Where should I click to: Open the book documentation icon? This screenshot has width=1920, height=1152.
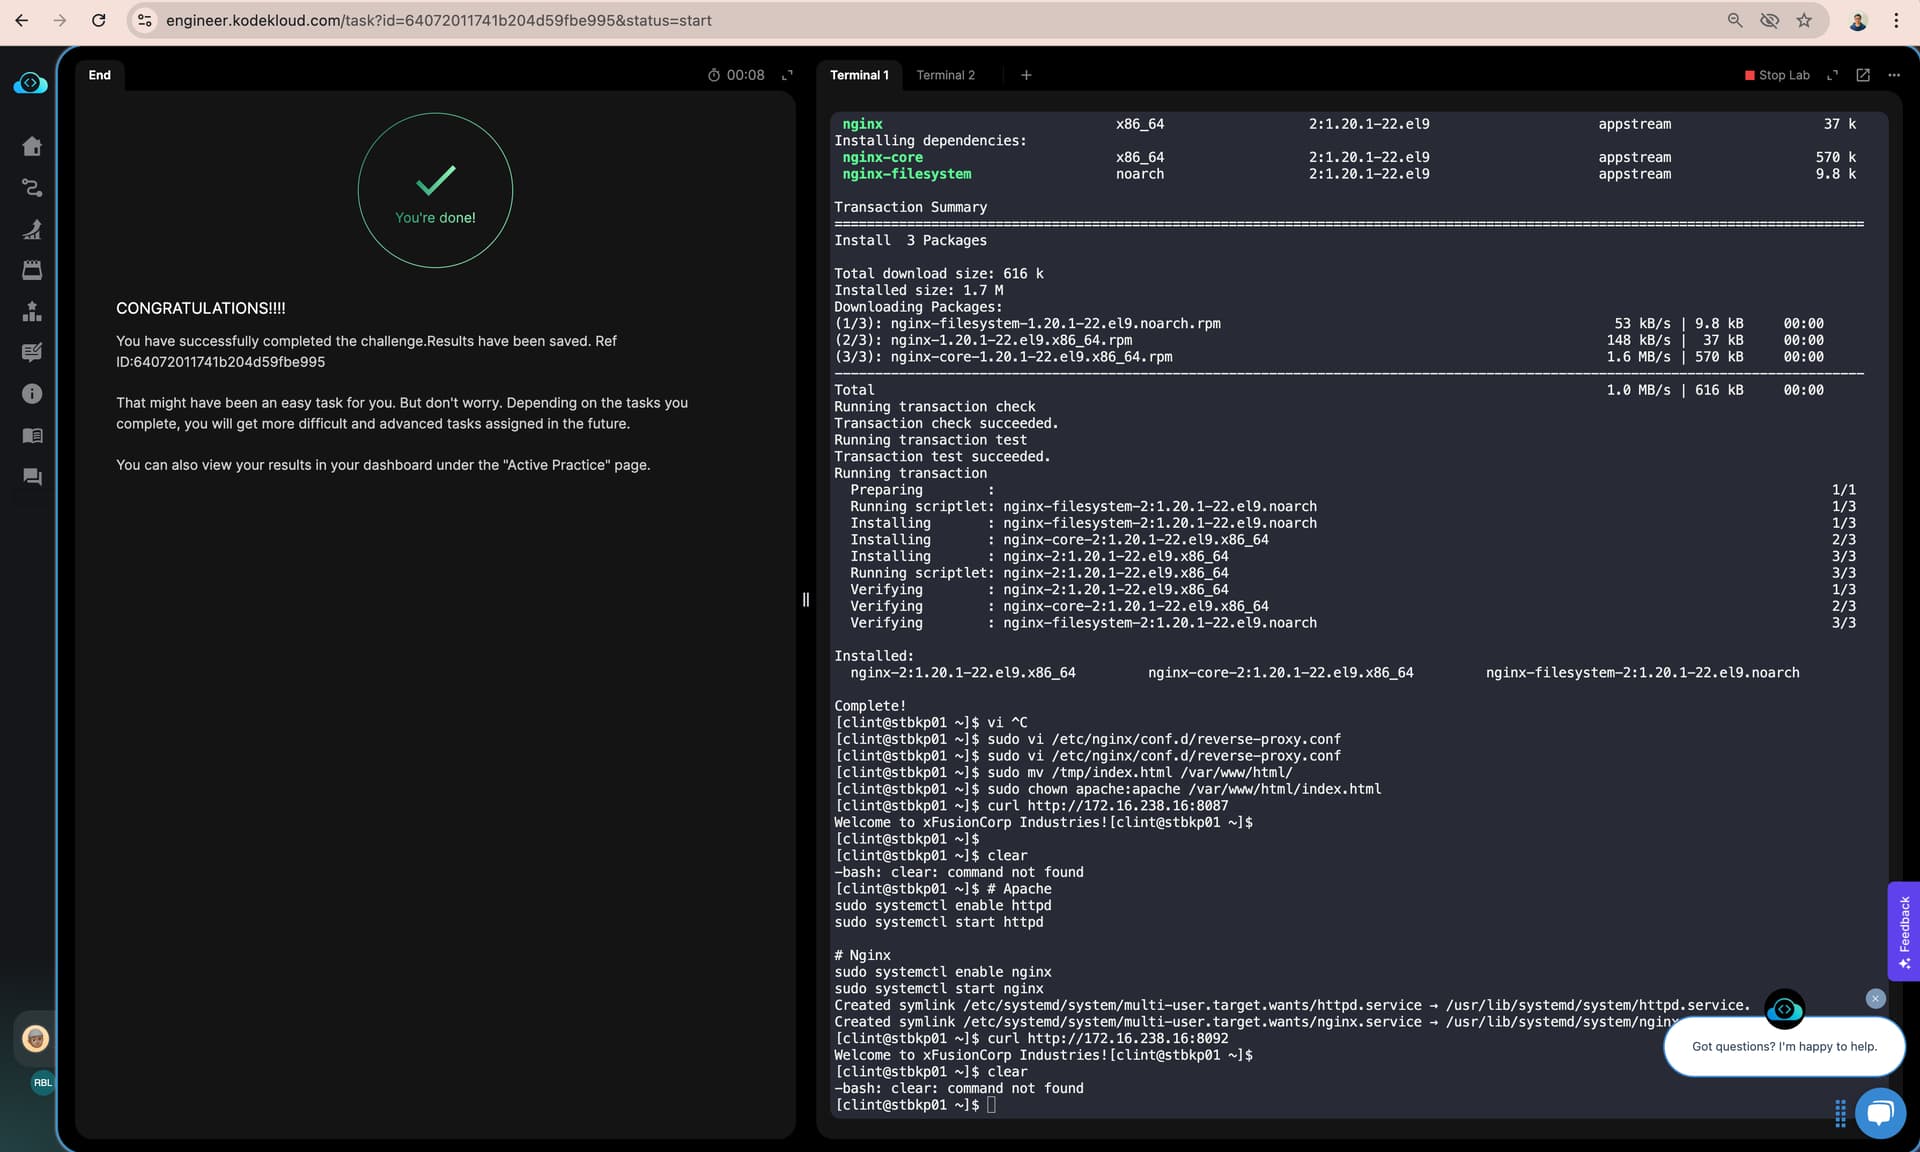(32, 436)
